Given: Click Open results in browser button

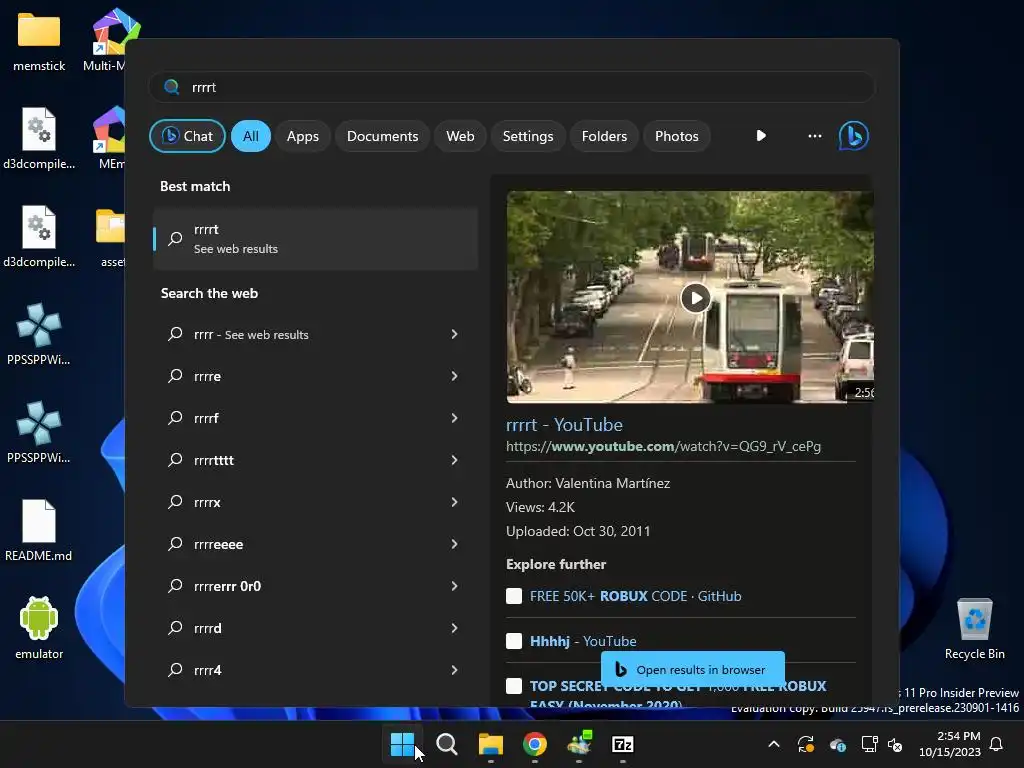Looking at the screenshot, I should (x=693, y=669).
